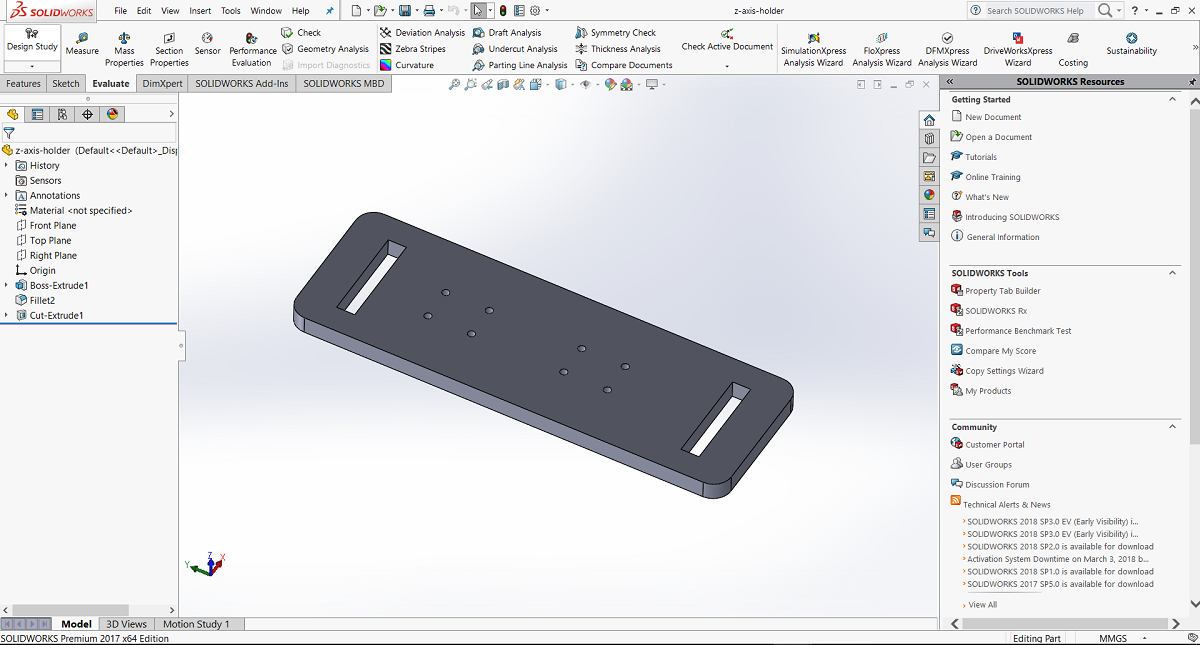Open the Sustainability tool
This screenshot has height=645, width=1200.
coord(1131,44)
